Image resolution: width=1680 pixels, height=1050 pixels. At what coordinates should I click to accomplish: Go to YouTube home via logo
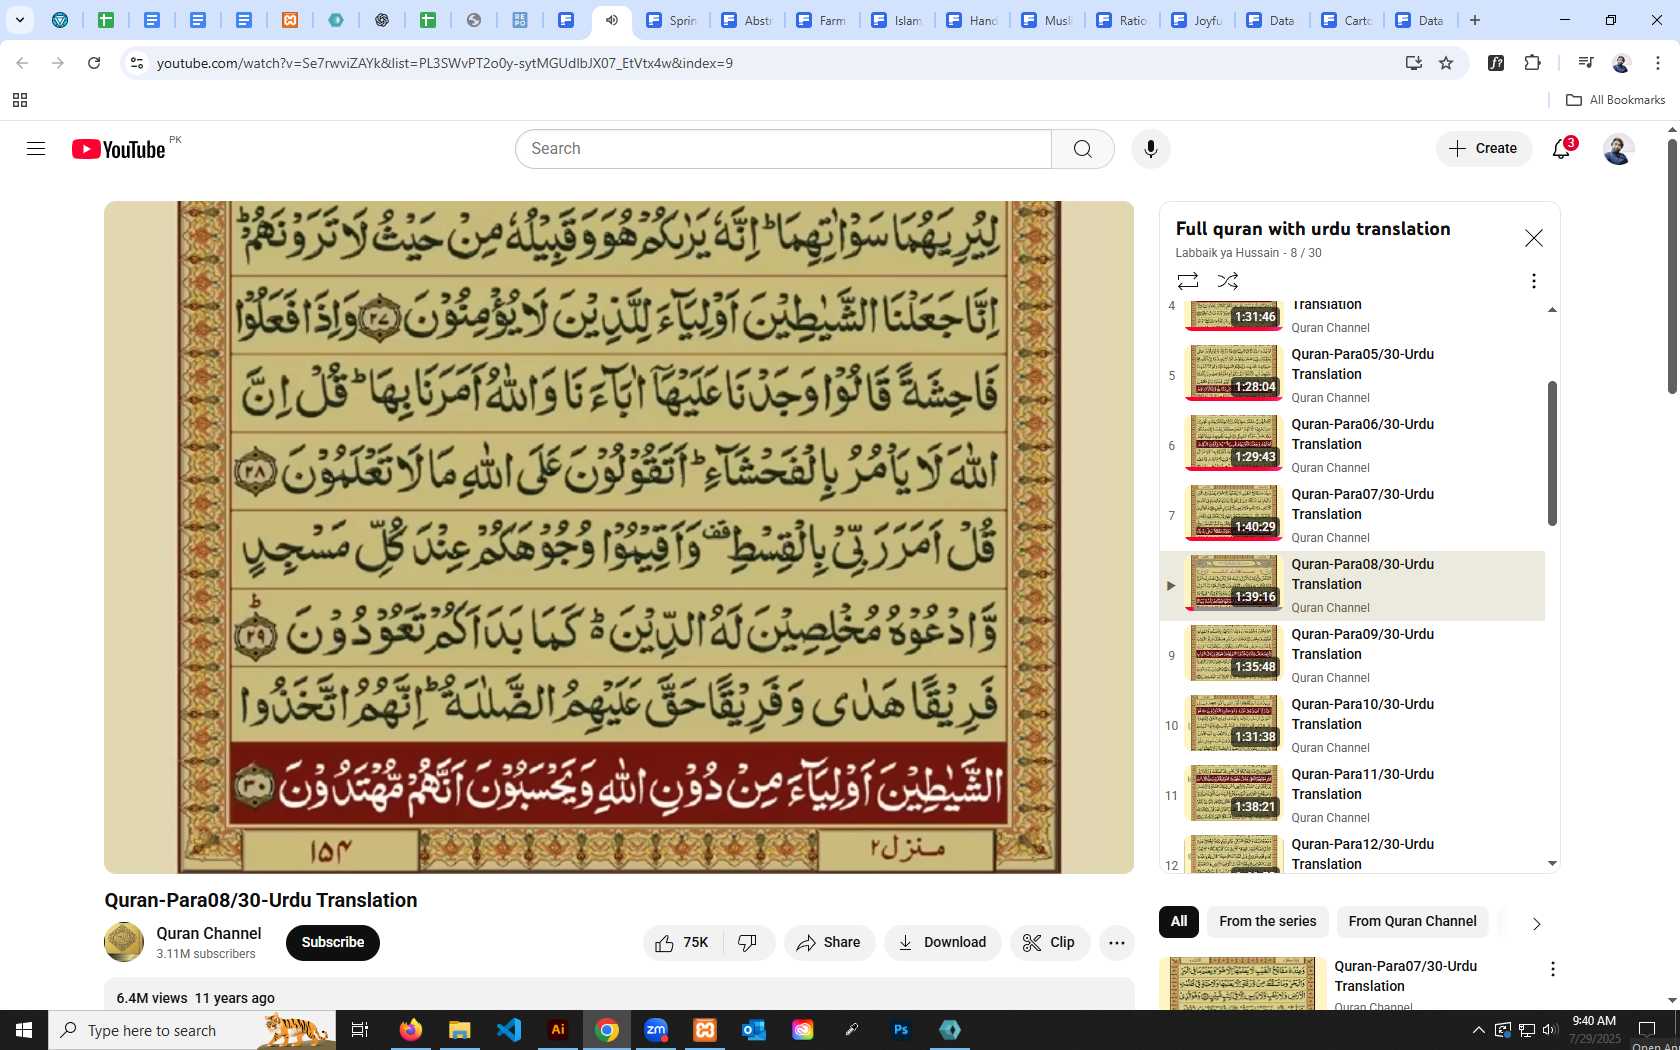[x=118, y=149]
